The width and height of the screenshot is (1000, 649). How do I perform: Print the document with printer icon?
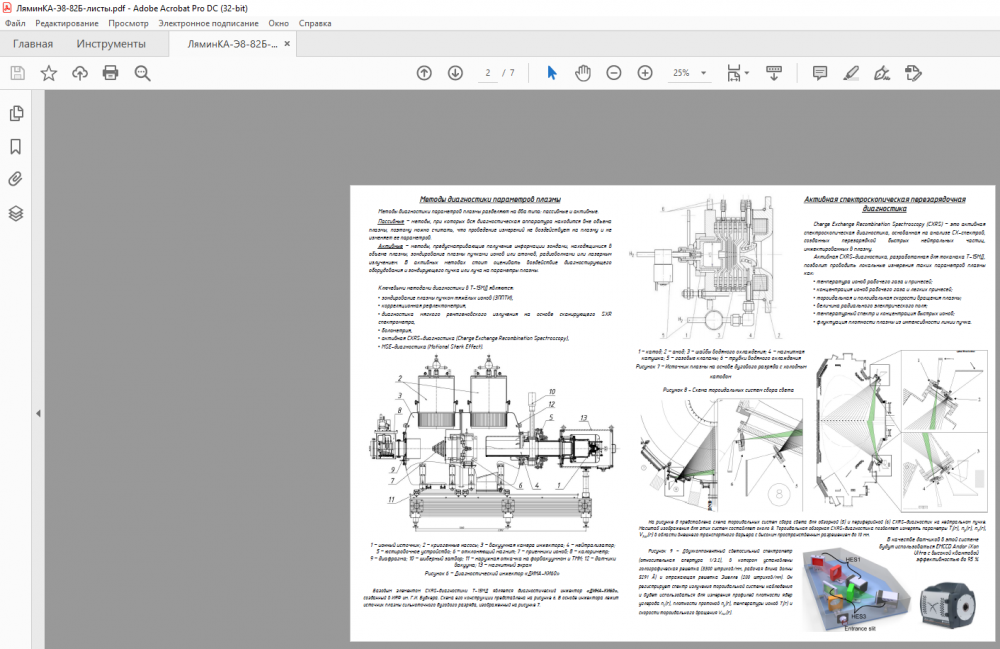point(111,73)
